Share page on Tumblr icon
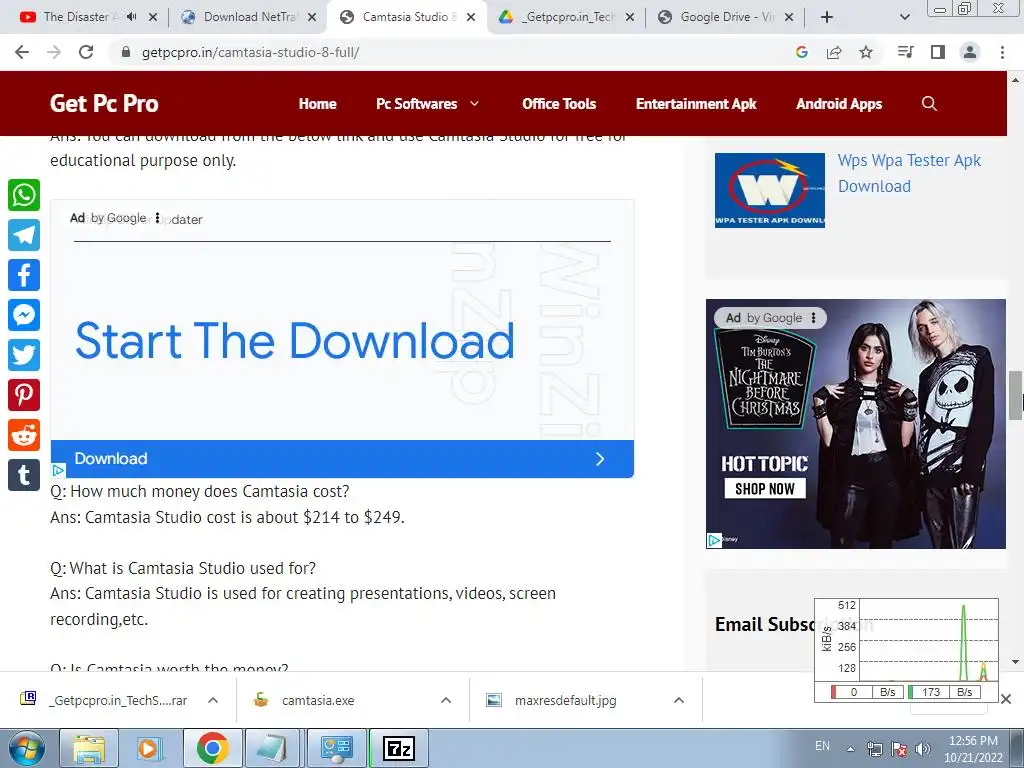Screen dimensions: 1024x768 coord(24,475)
